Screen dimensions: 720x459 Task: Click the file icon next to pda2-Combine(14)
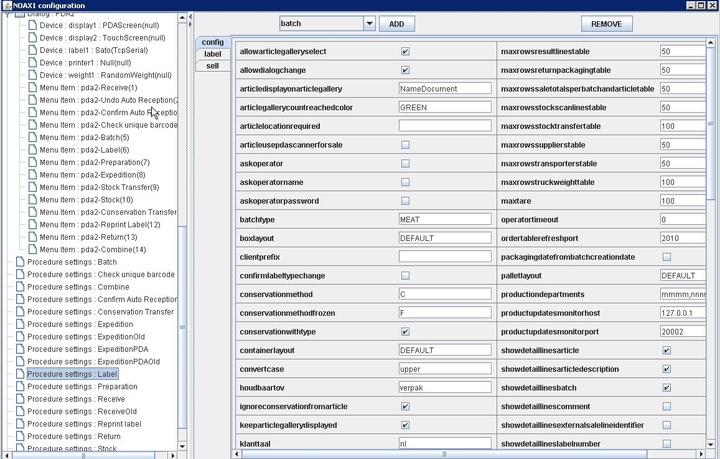tap(32, 249)
